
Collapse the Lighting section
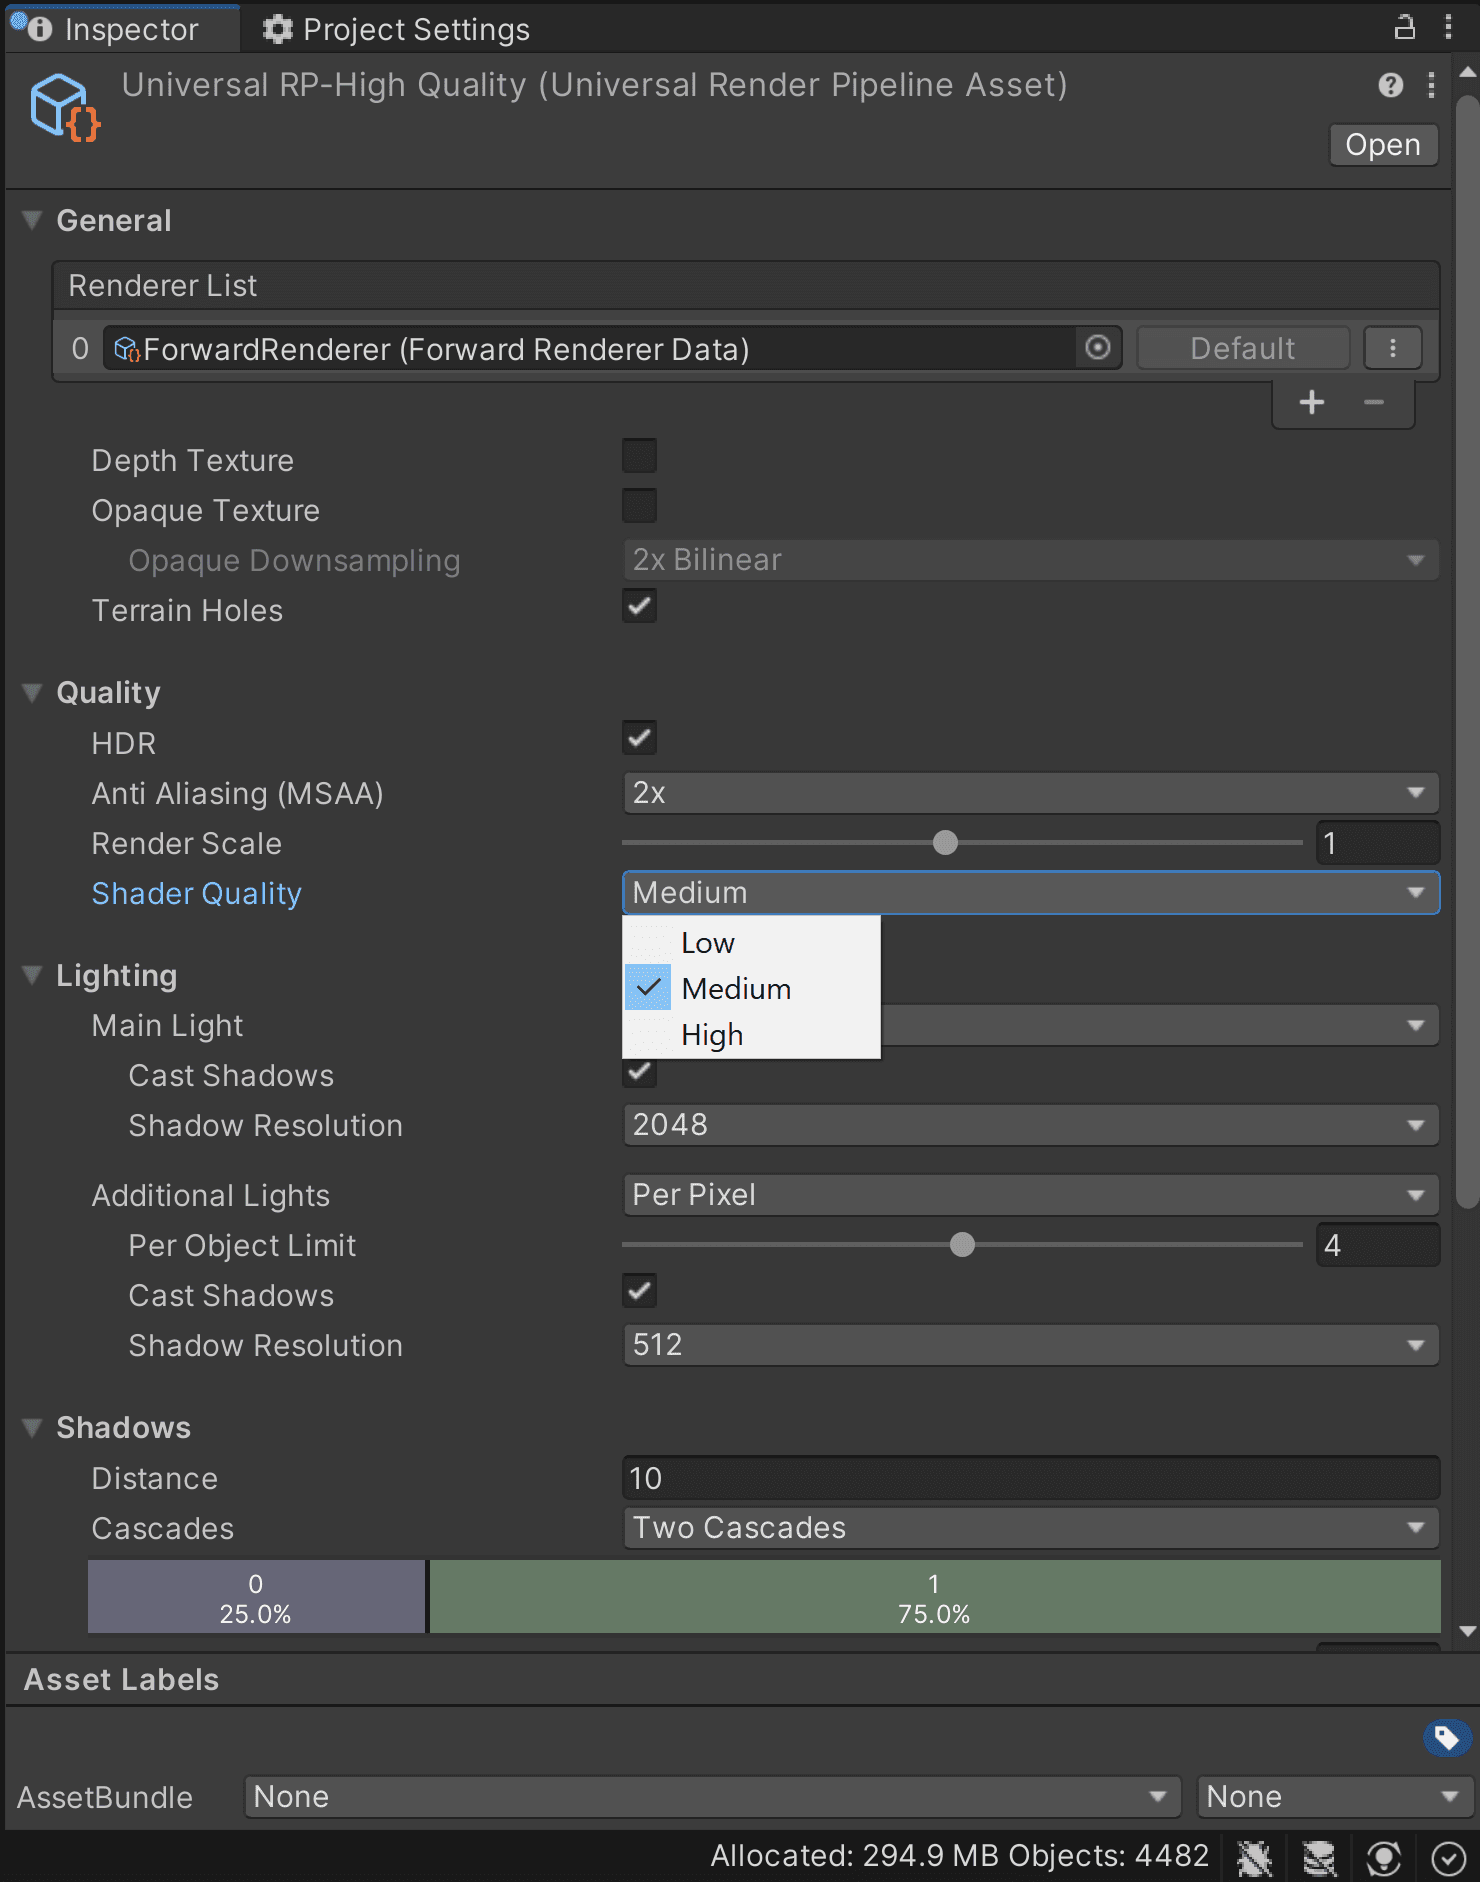(33, 975)
